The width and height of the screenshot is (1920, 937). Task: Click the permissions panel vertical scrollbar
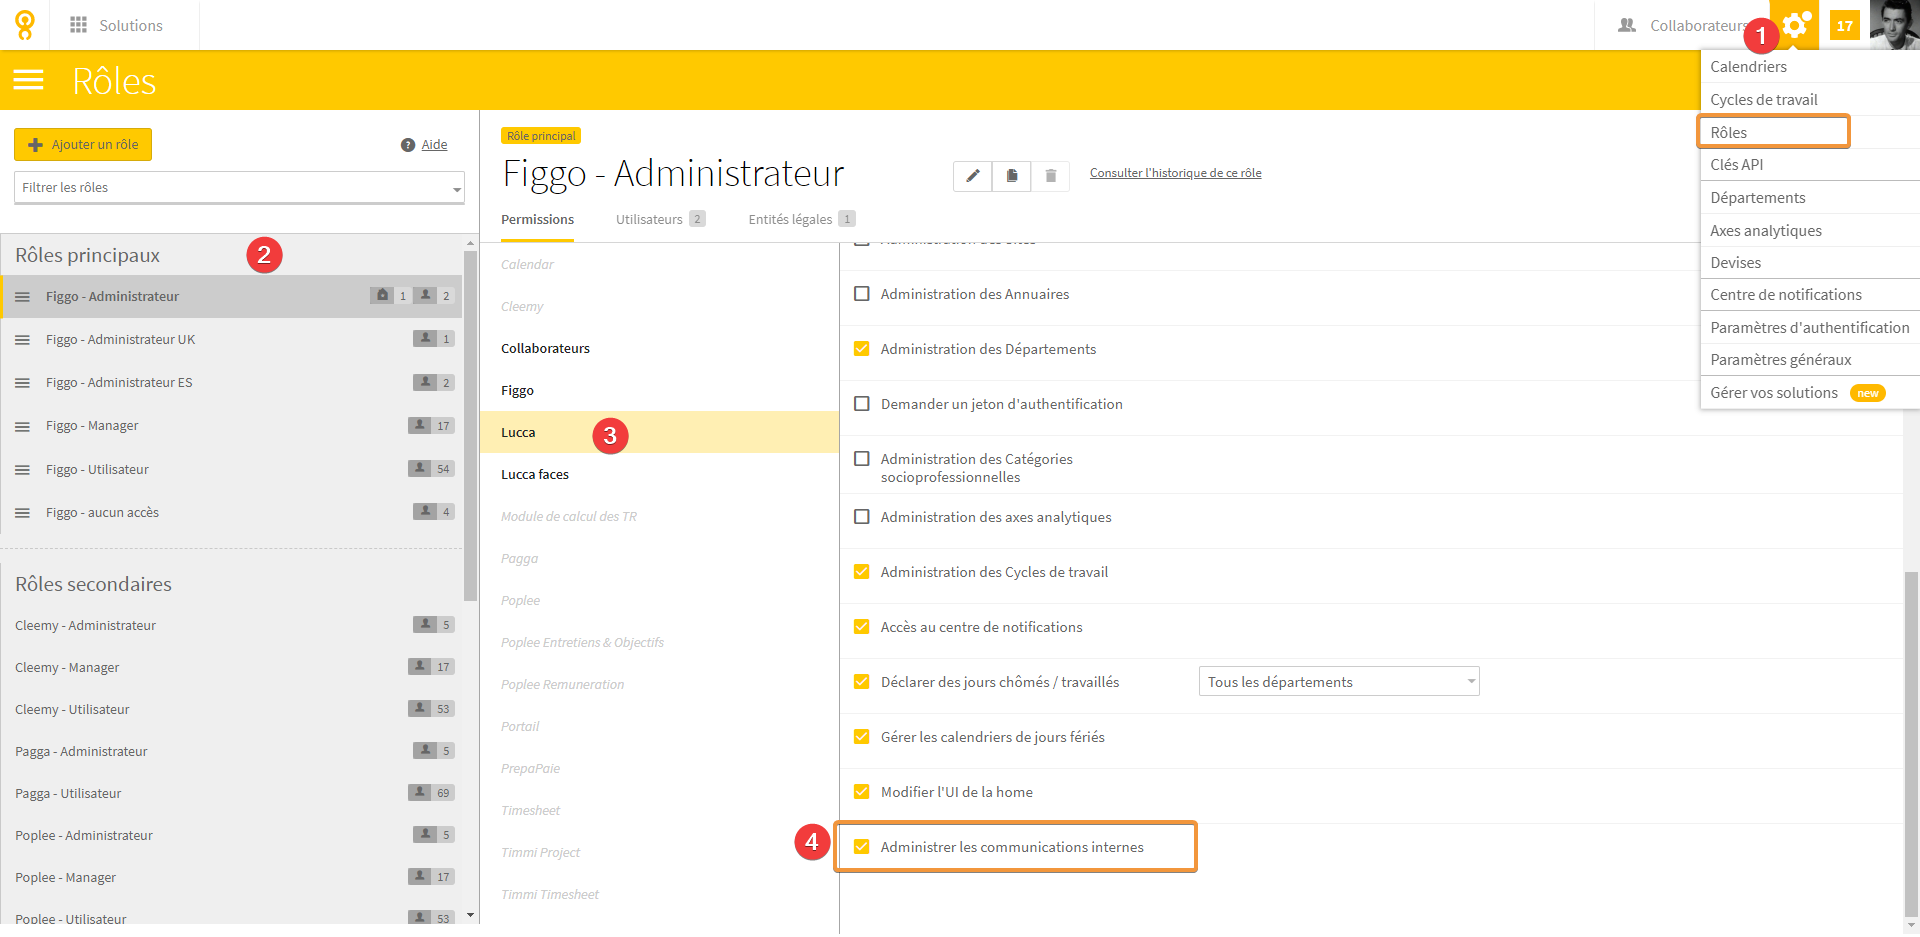click(1911, 745)
